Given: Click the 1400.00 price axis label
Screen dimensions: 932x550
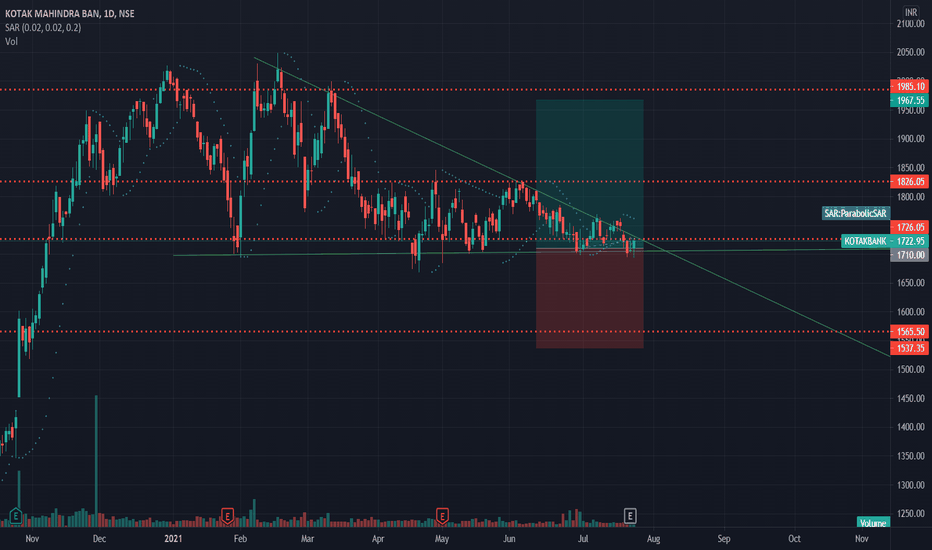Looking at the screenshot, I should coord(911,427).
